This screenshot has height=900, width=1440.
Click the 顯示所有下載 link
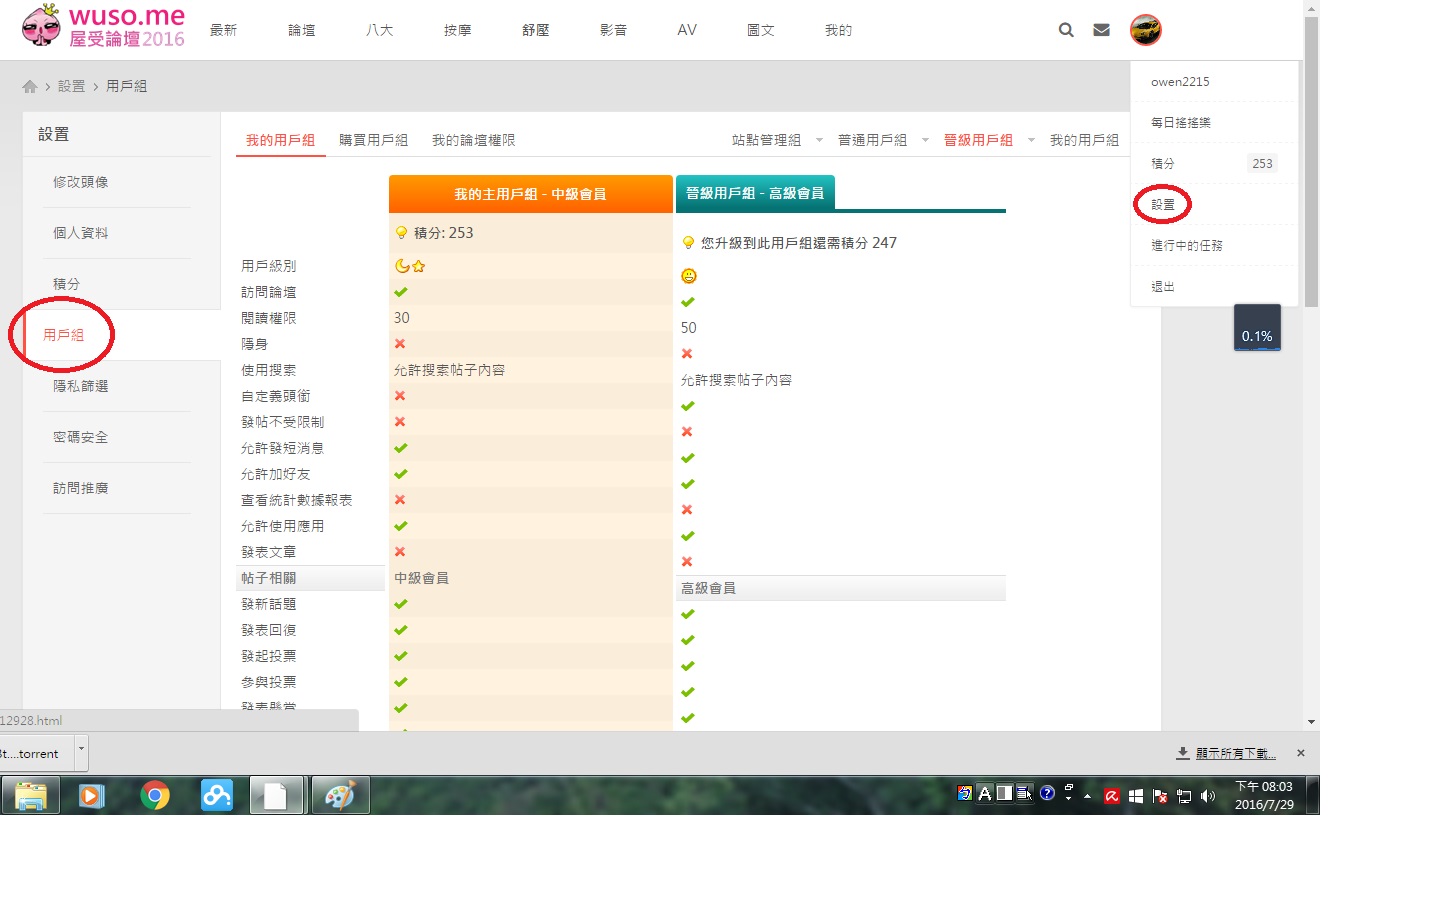(1235, 753)
